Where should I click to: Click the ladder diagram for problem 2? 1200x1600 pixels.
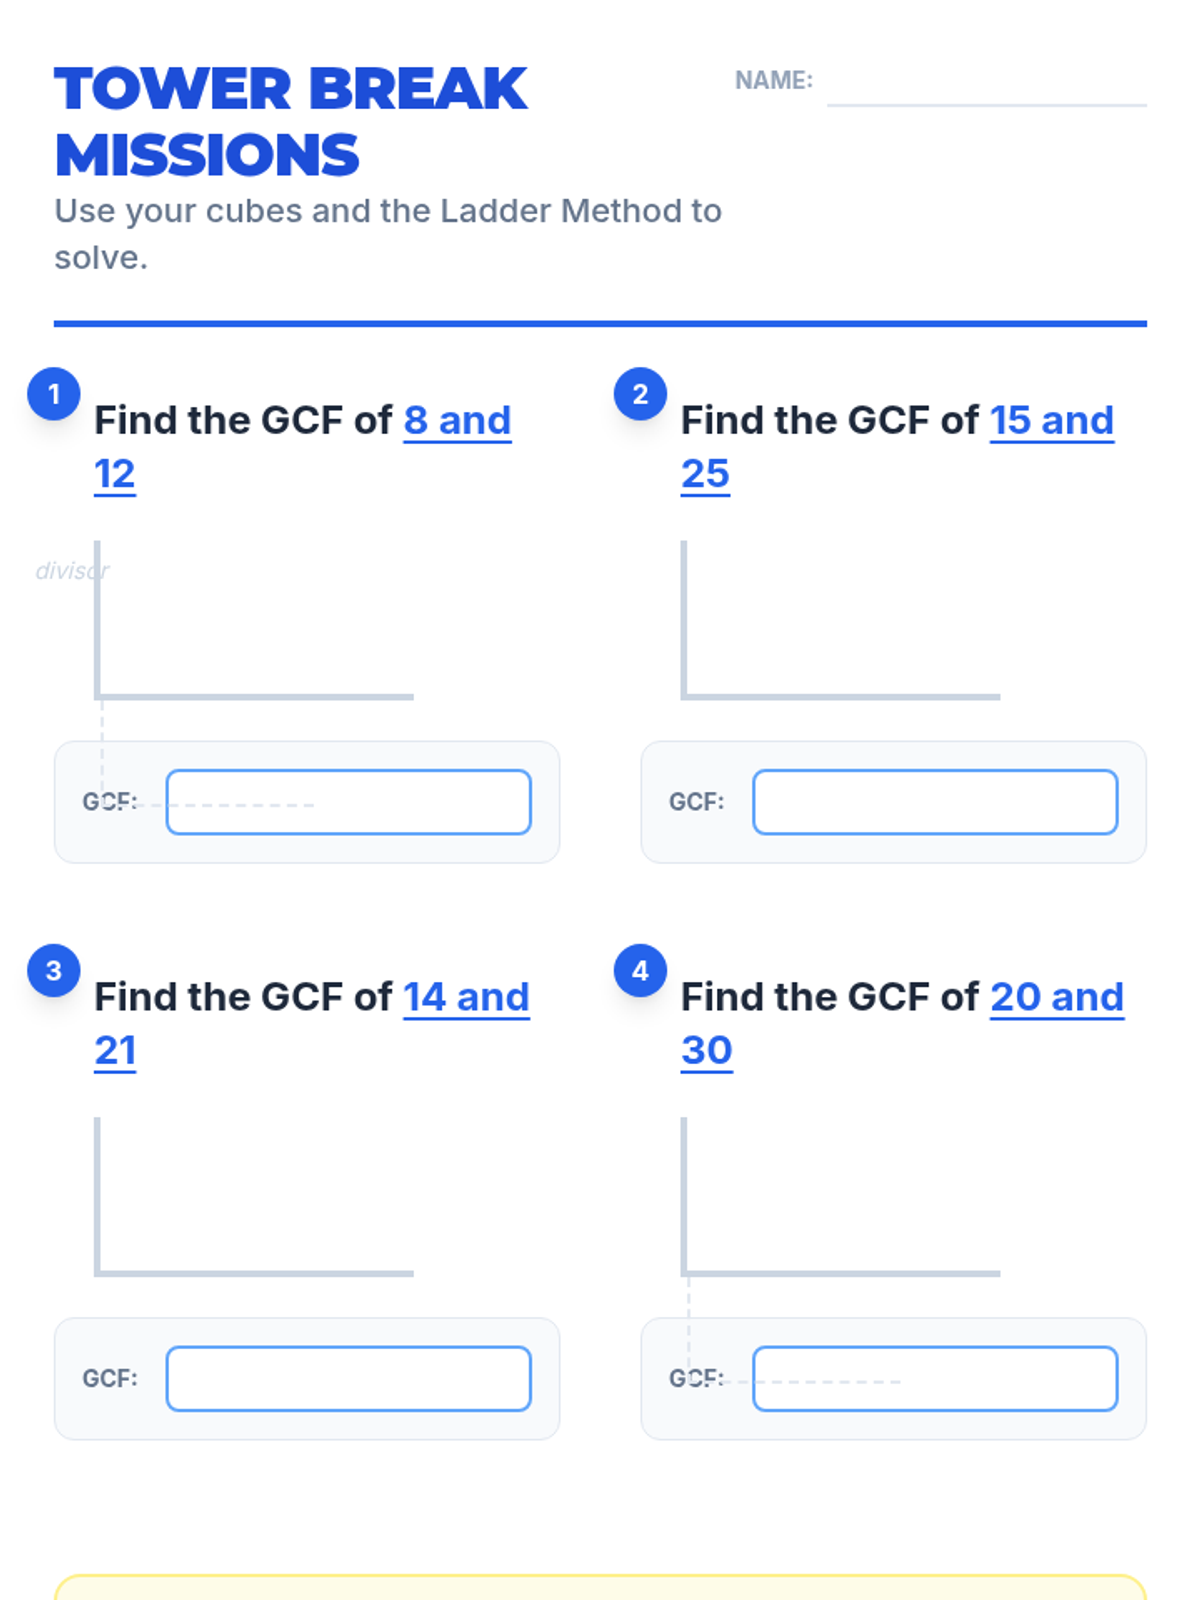840,620
